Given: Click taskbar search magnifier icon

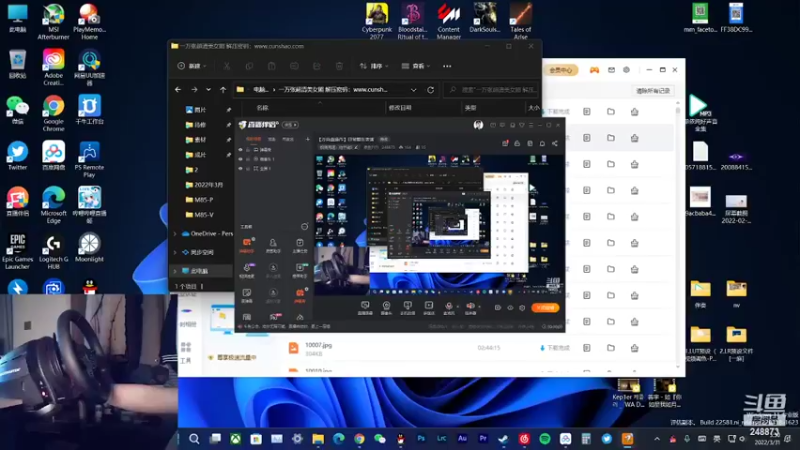Looking at the screenshot, I should (x=194, y=439).
